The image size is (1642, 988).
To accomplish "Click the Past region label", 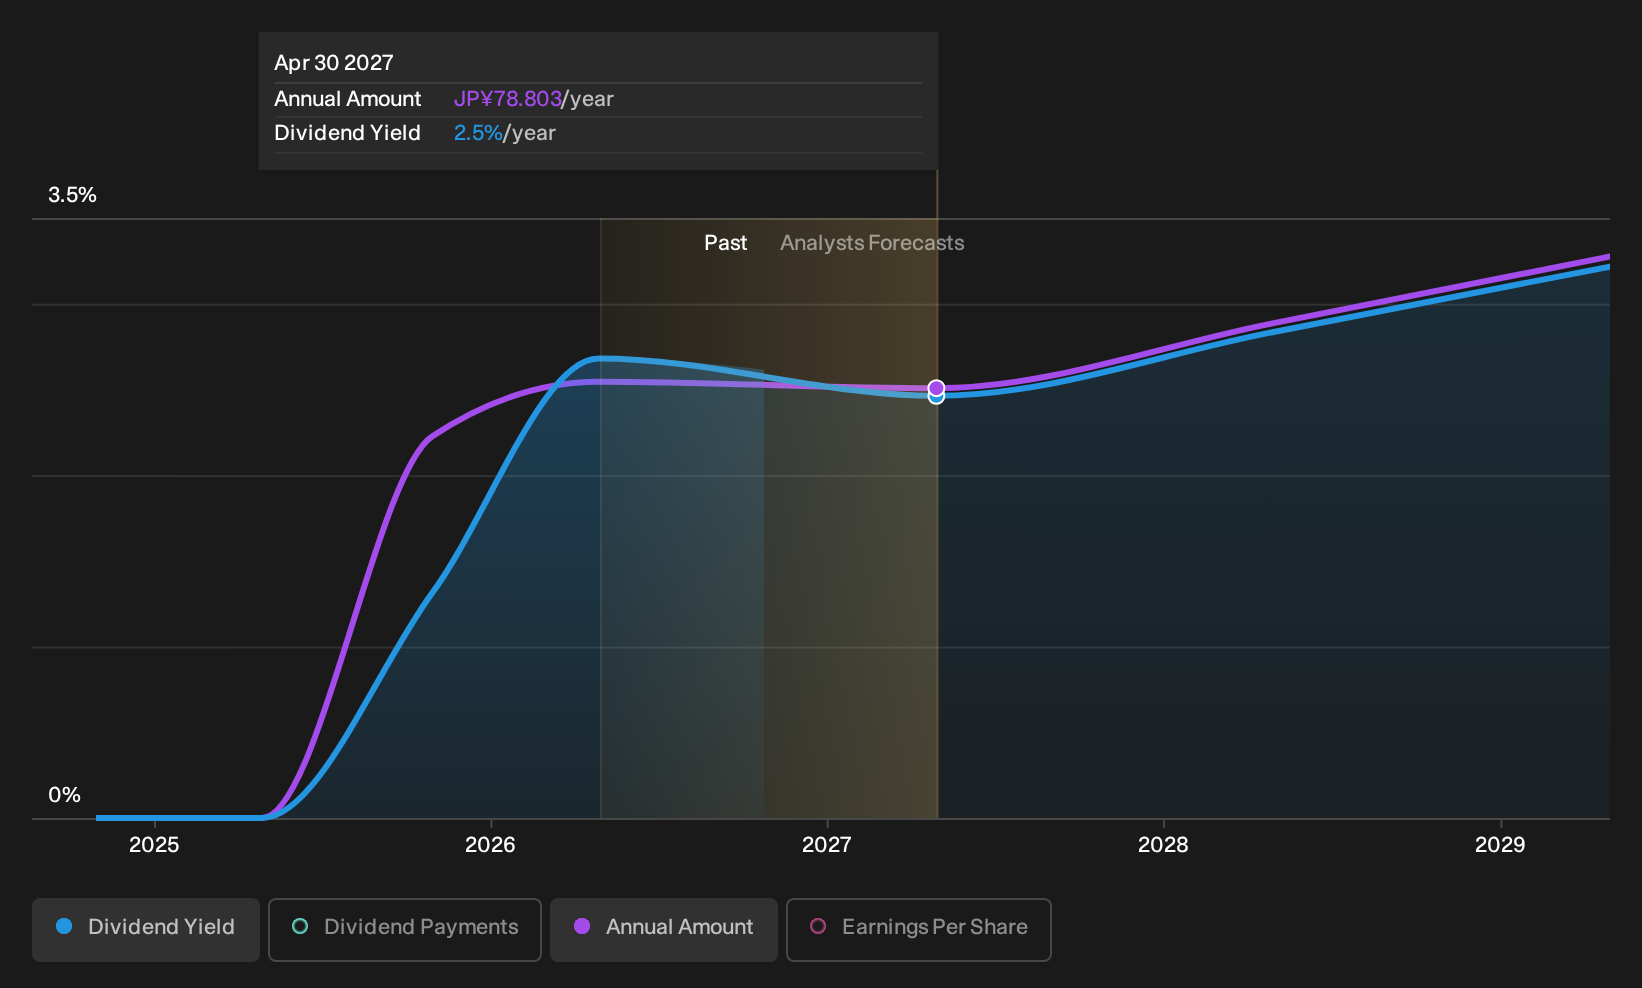I will pos(725,243).
